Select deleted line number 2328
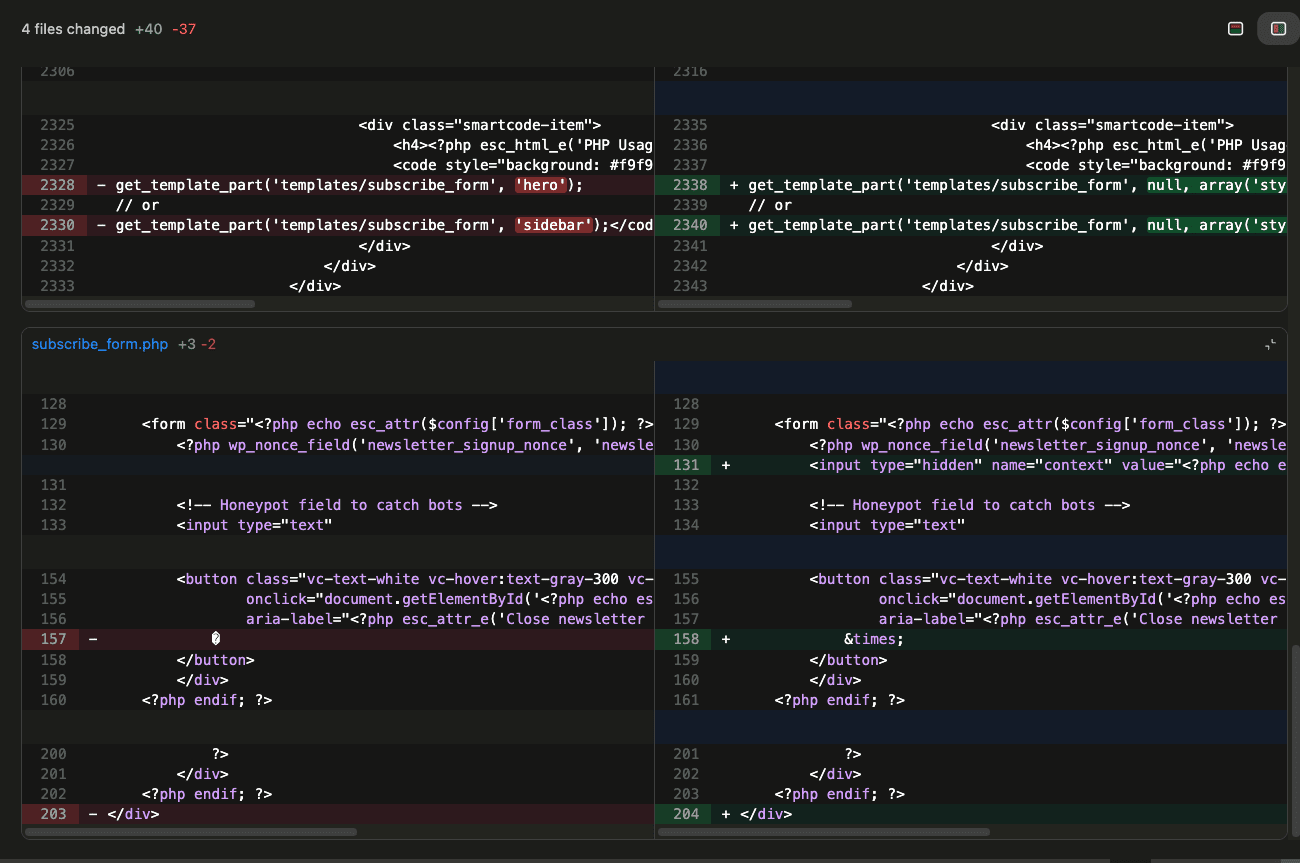This screenshot has width=1300, height=863. point(55,184)
